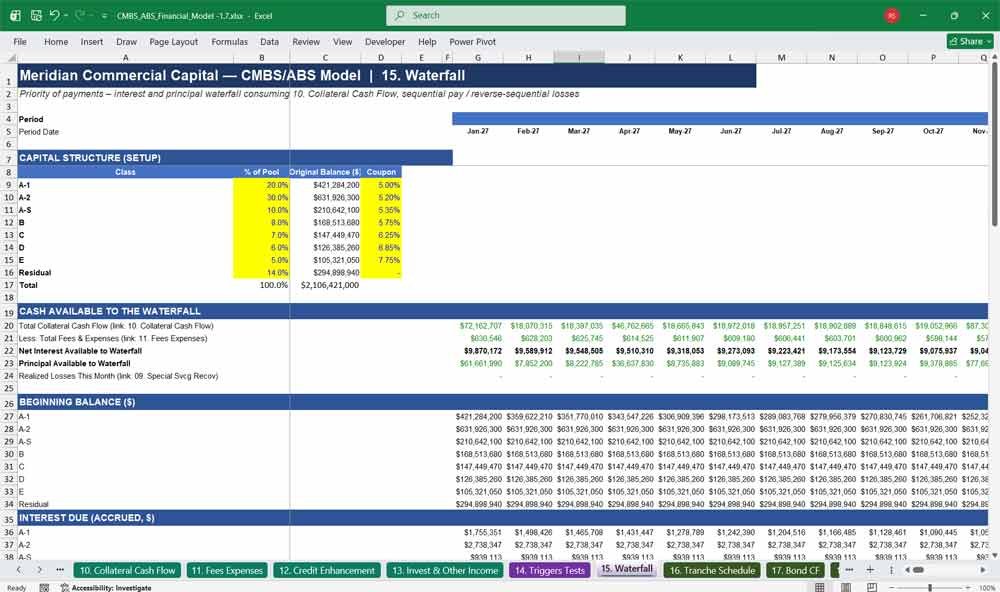Viewport: 1000px width, 592px height.
Task: Click into the Search box
Action: point(506,15)
